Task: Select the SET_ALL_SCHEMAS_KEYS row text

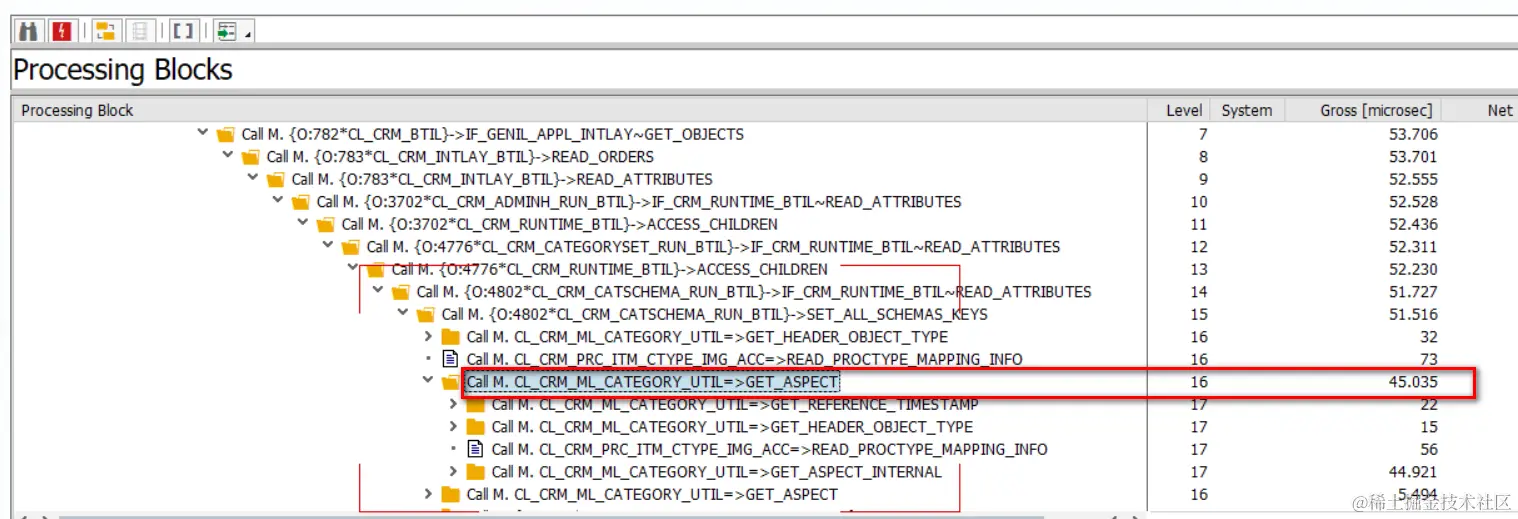Action: [715, 314]
